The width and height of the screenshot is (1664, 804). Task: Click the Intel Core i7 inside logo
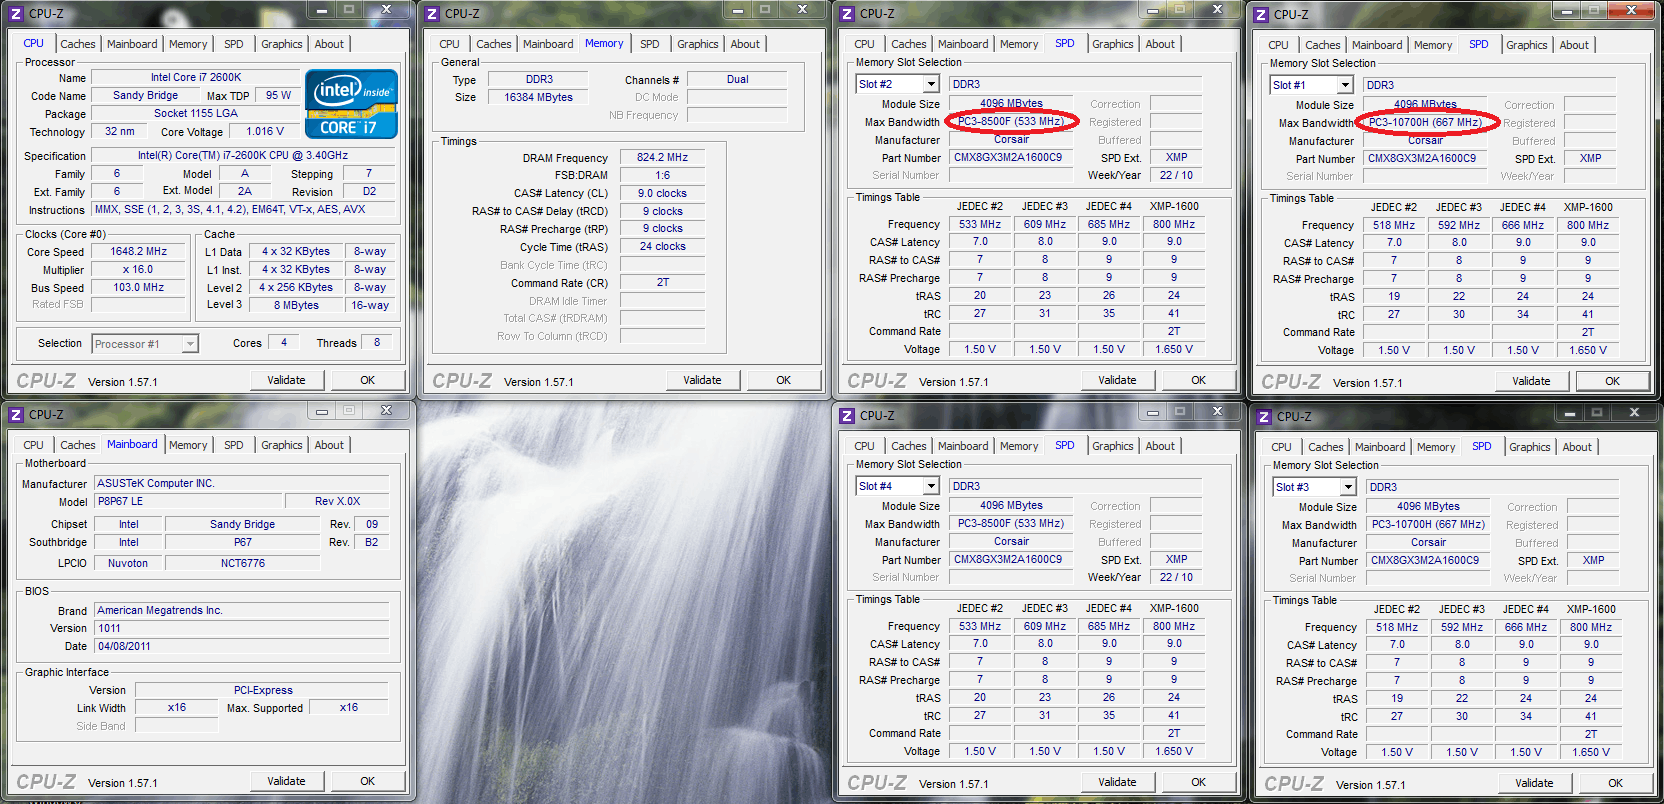351,104
